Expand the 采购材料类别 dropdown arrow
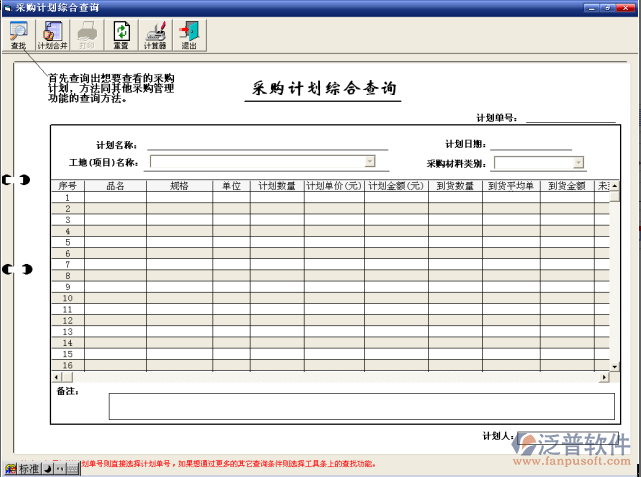Screen dimensions: 641x477 pyautogui.click(x=578, y=163)
